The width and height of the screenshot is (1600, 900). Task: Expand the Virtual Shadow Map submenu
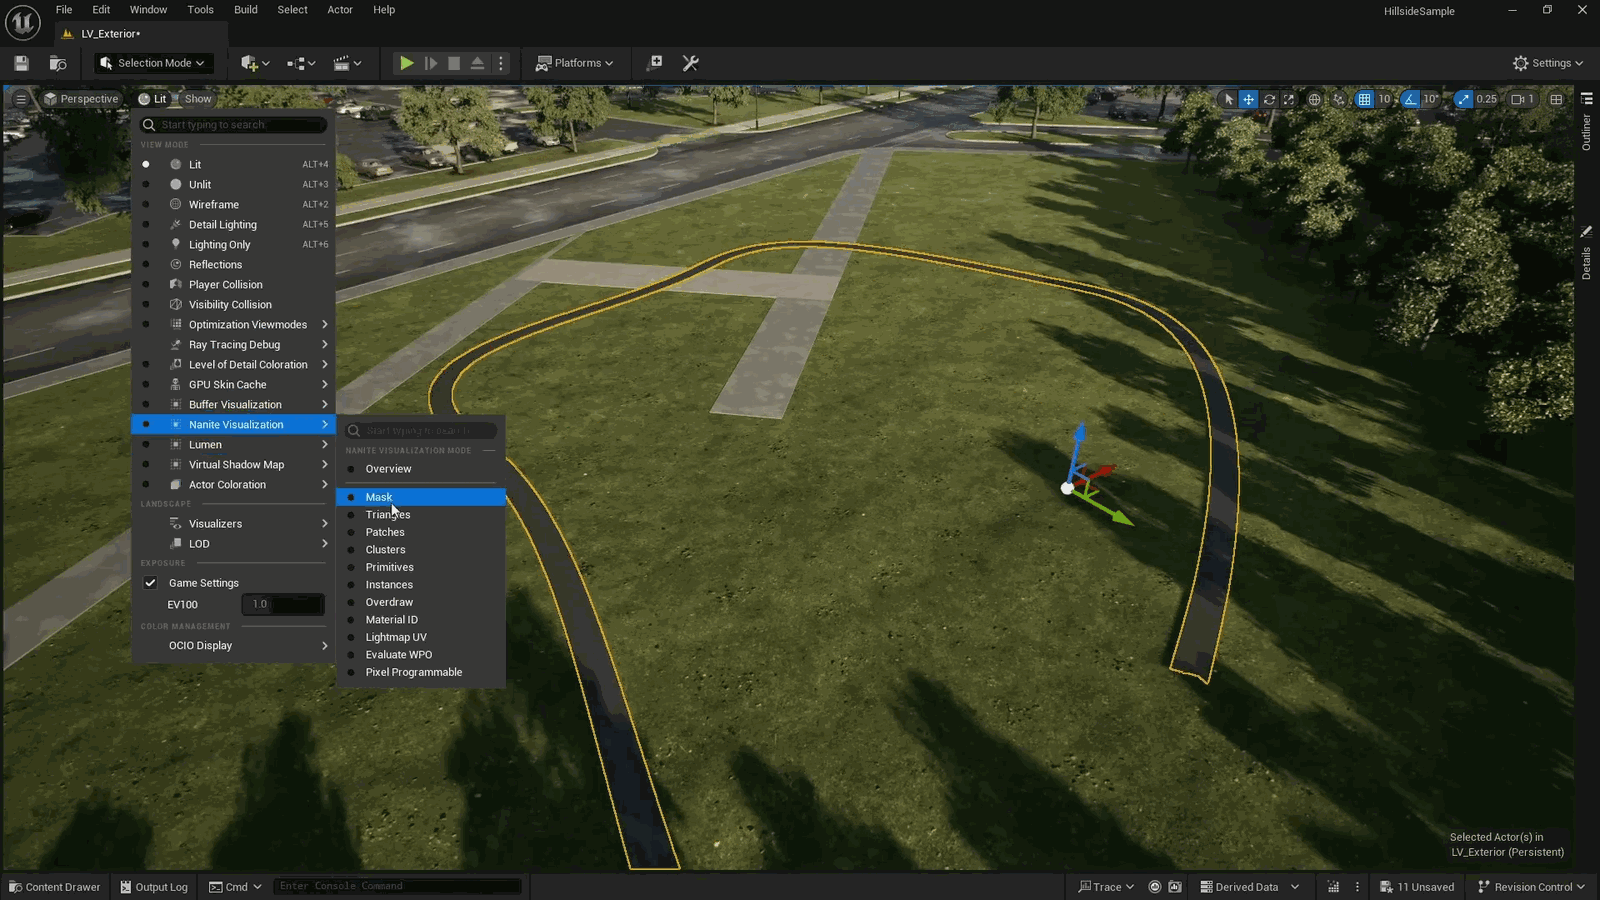233,465
